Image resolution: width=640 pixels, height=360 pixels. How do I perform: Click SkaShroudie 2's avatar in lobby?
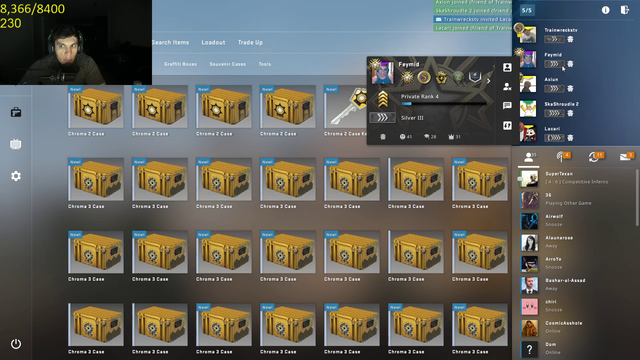(528, 109)
